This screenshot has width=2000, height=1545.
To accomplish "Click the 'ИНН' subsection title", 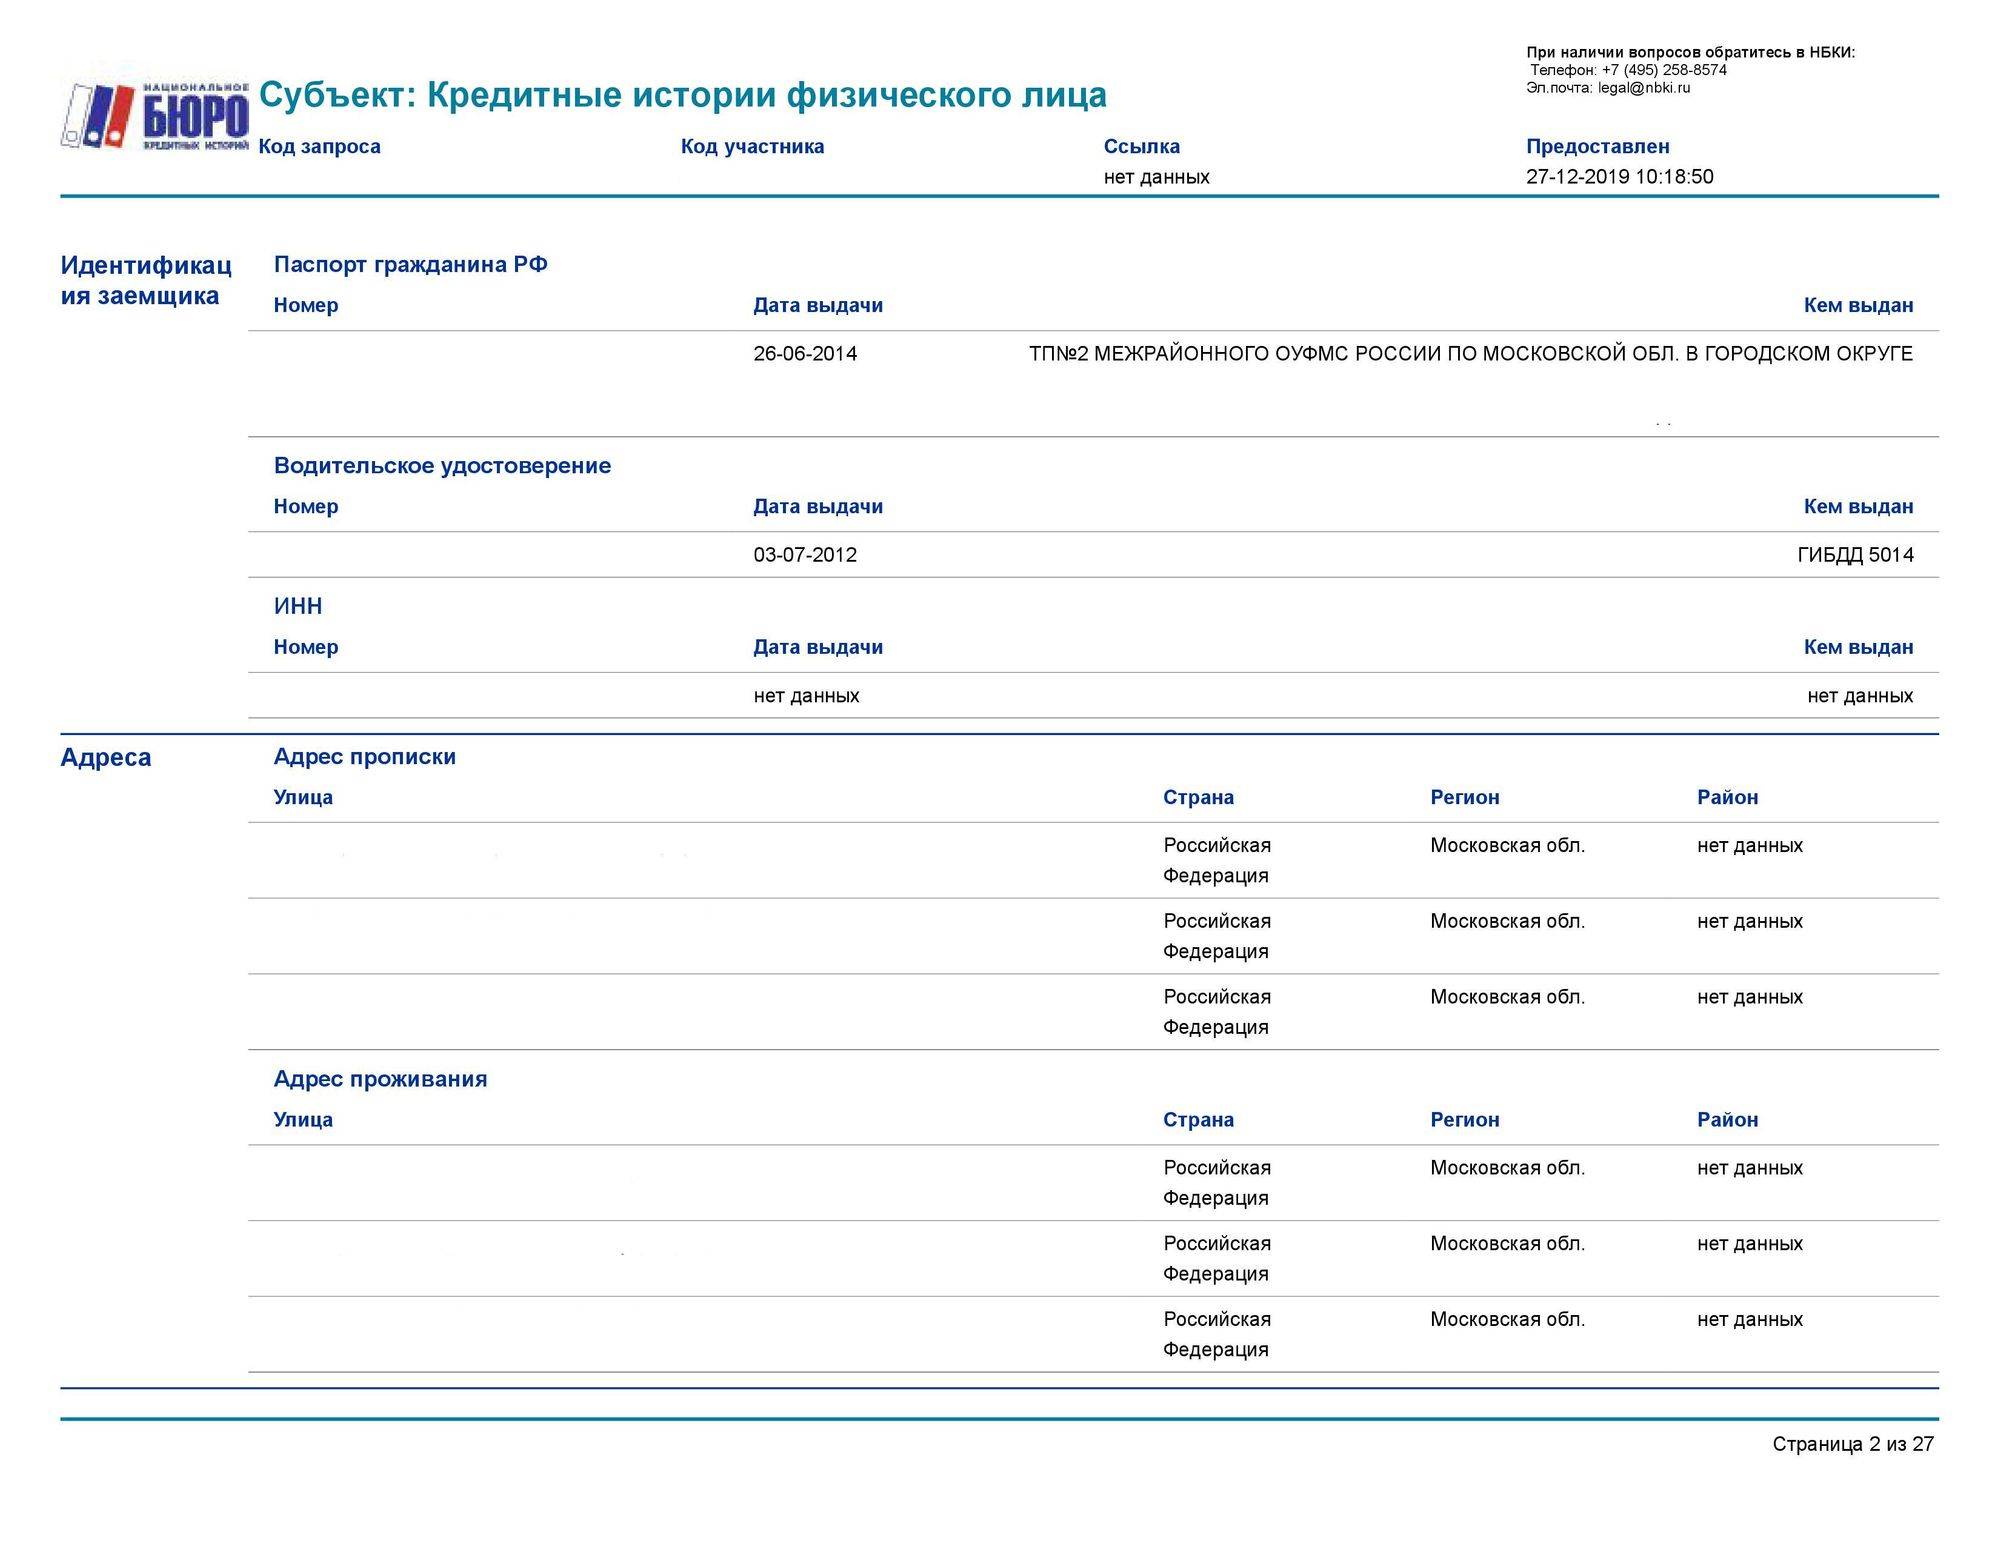I will 298,606.
